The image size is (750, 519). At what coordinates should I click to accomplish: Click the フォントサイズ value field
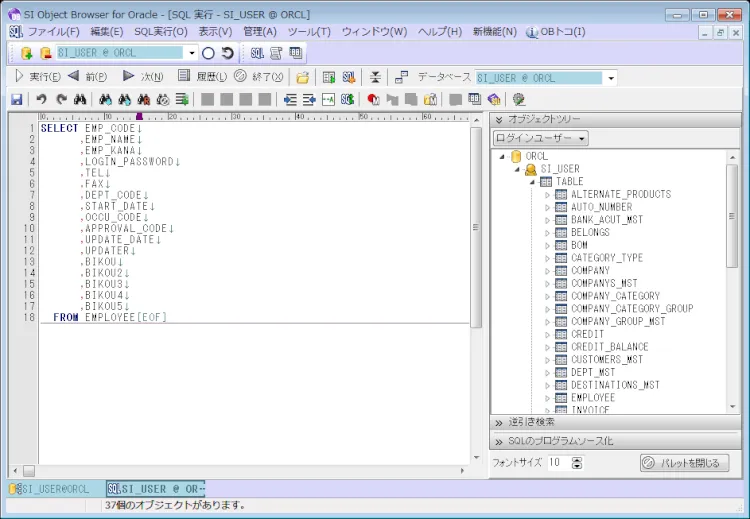point(559,463)
